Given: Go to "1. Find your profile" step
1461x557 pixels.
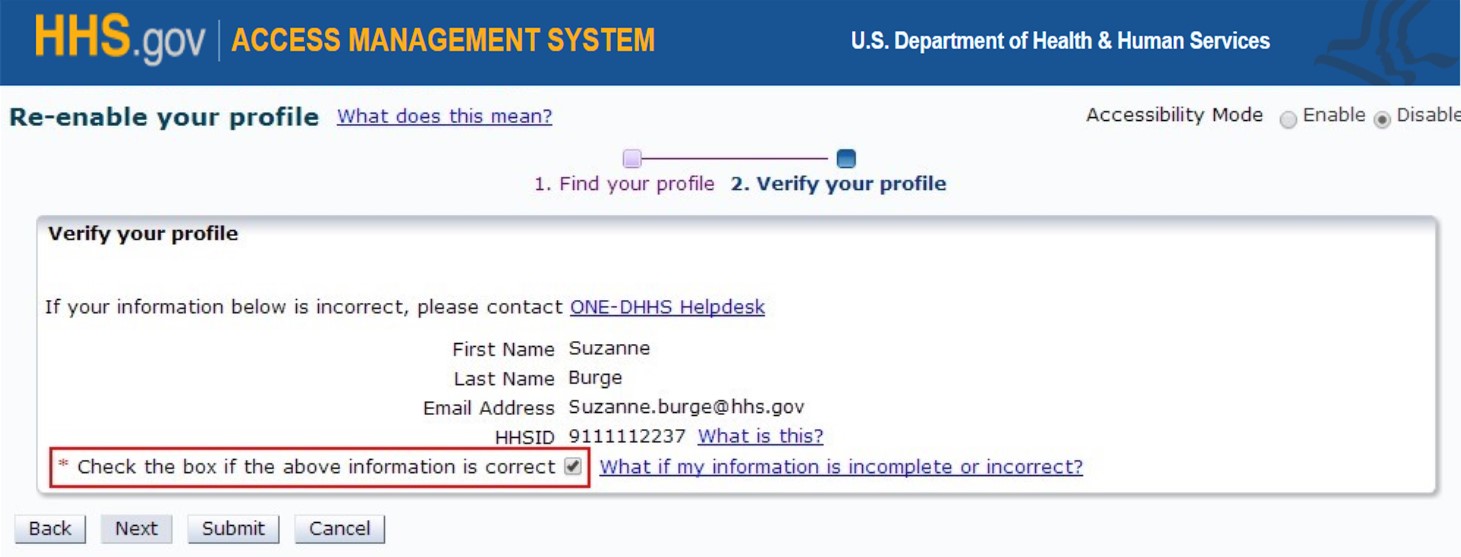Looking at the screenshot, I should 624,184.
